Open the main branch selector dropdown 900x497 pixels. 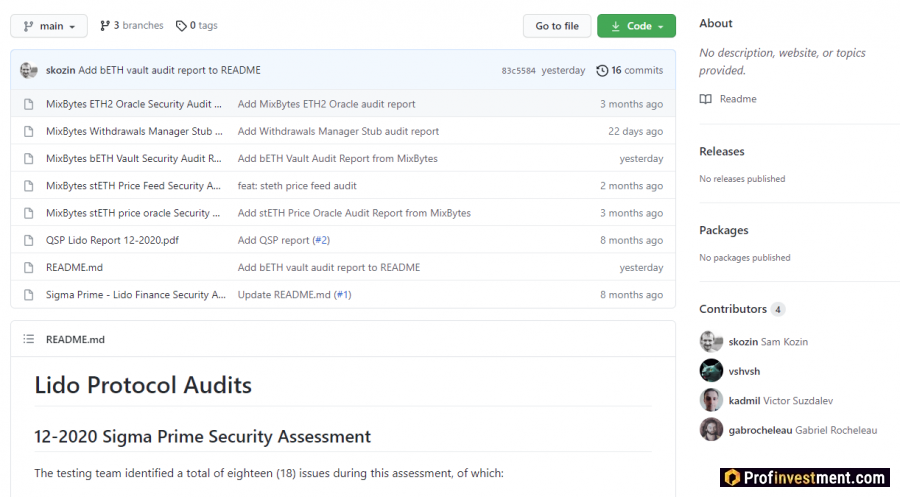pyautogui.click(x=49, y=26)
